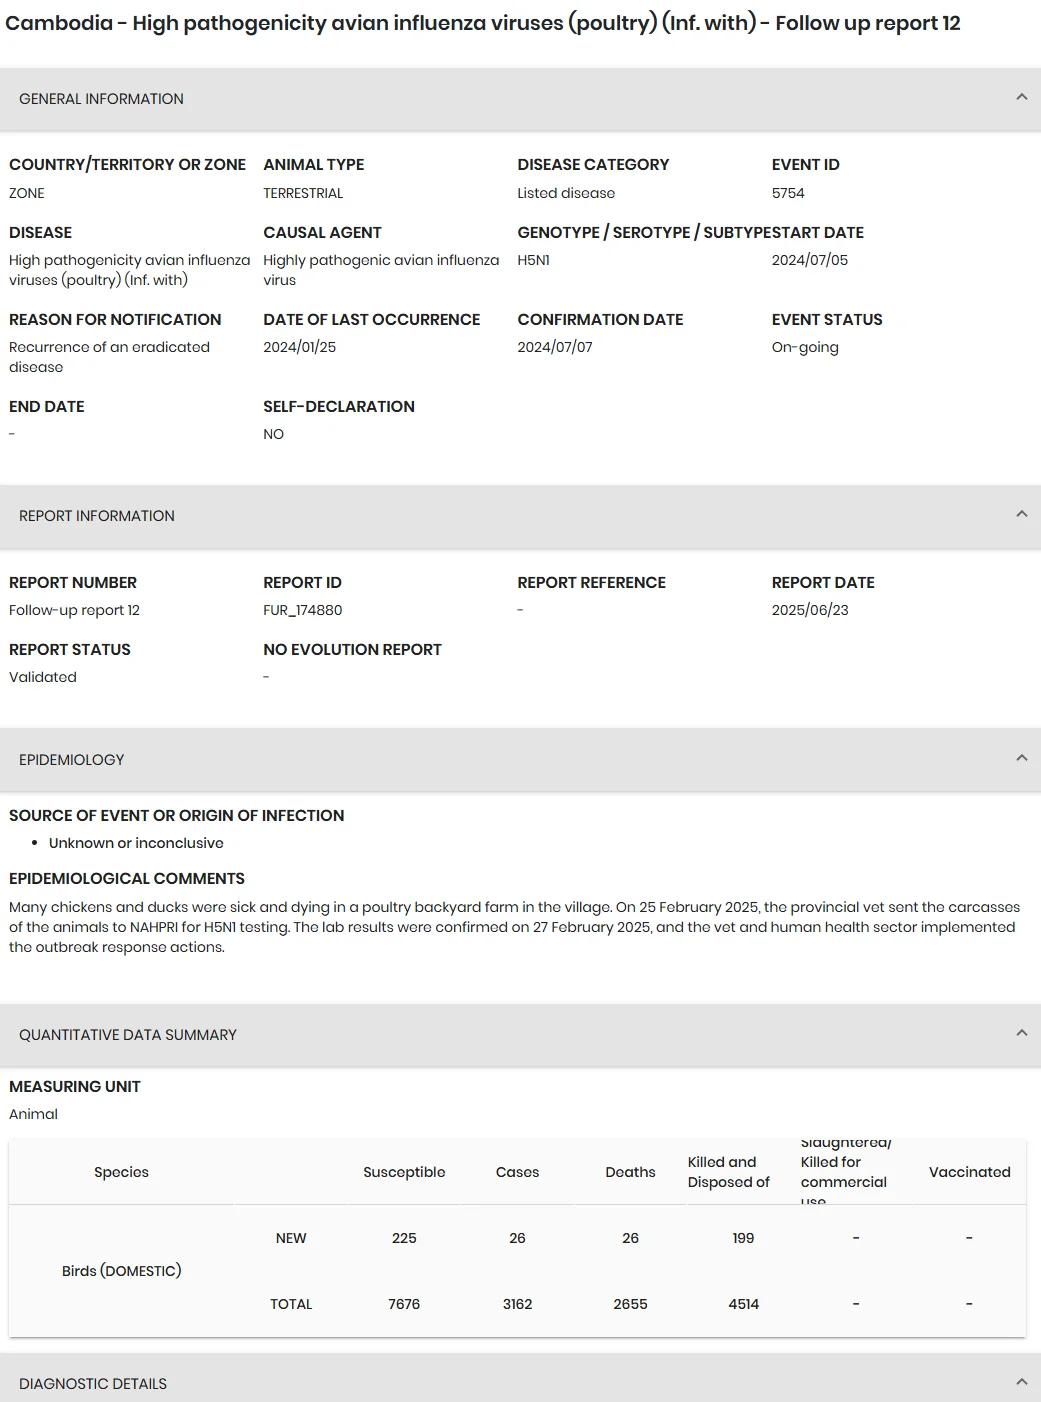The width and height of the screenshot is (1041, 1402).
Task: Collapse the Diagnostic Details chevron
Action: [1021, 1382]
